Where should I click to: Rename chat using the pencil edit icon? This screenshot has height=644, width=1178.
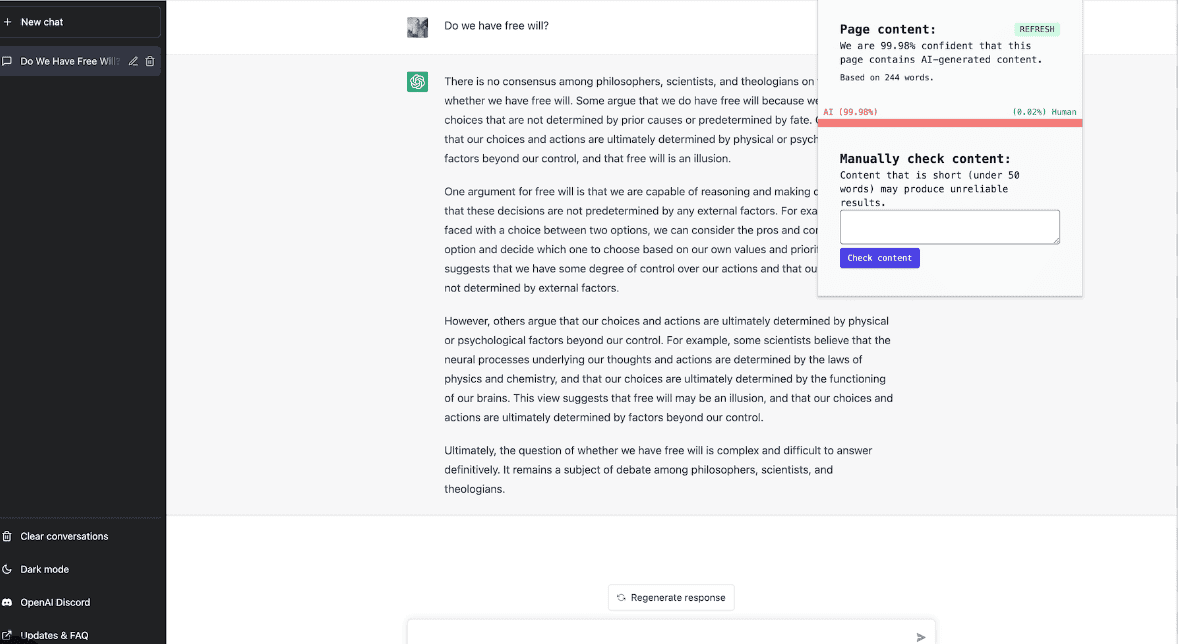point(133,62)
